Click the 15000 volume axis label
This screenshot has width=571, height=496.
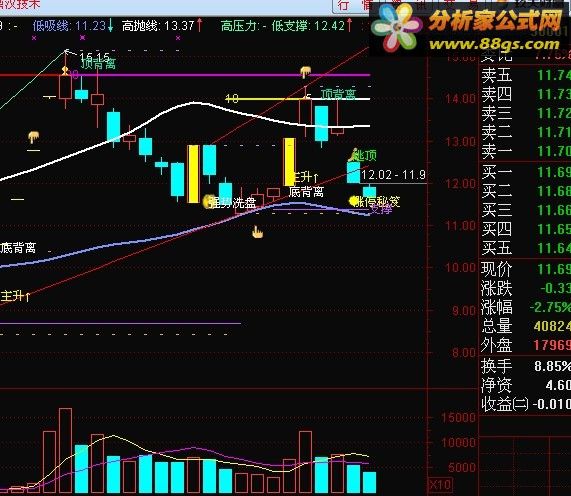click(x=458, y=417)
